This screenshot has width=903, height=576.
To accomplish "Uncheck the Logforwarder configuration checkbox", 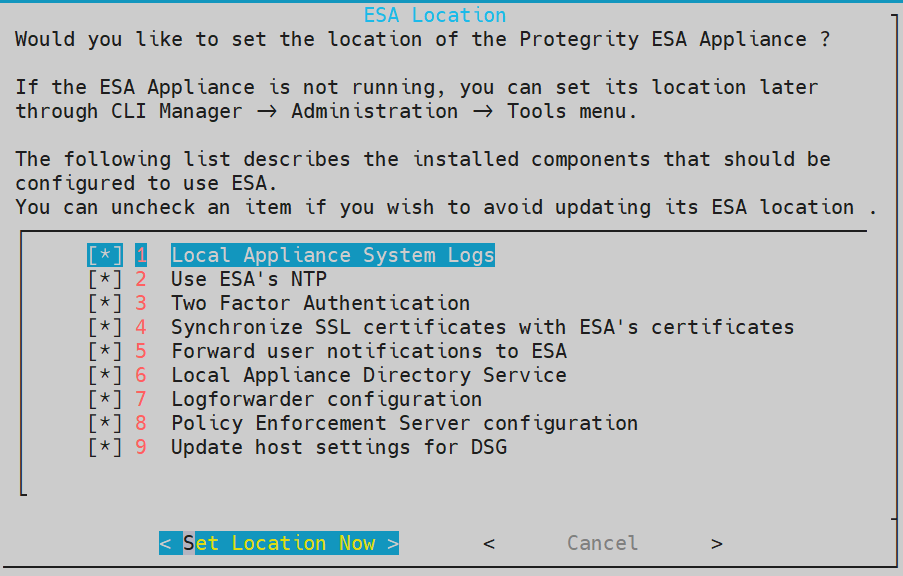I will (105, 399).
